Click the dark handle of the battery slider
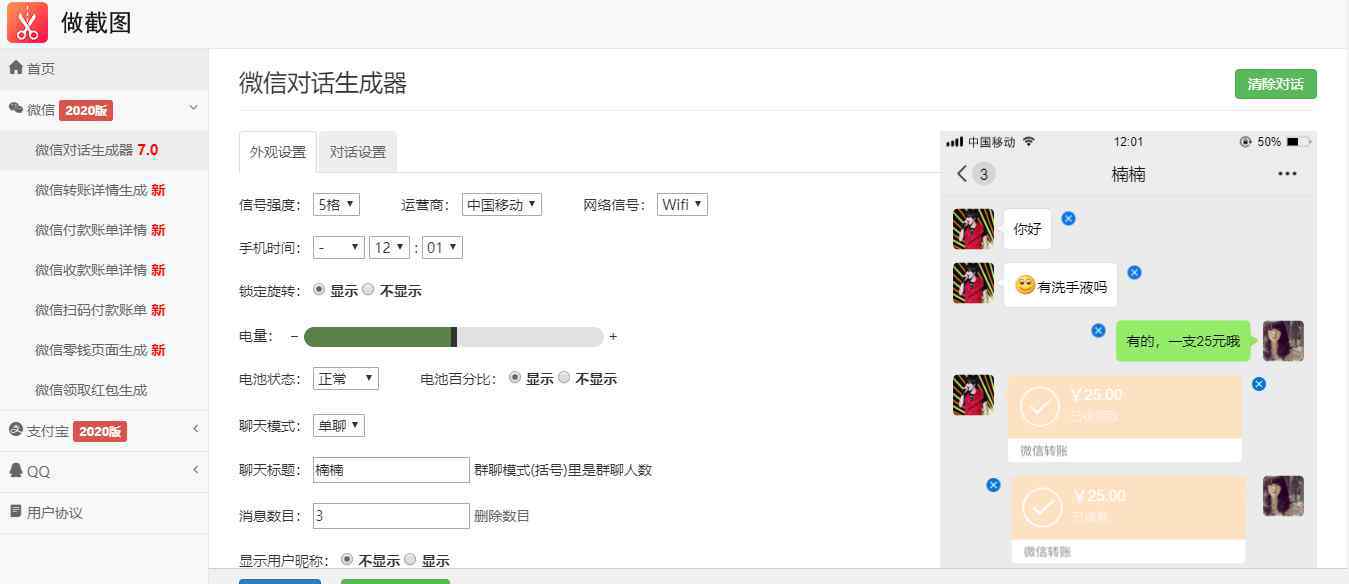Screen dimensions: 1349x584 coord(454,337)
